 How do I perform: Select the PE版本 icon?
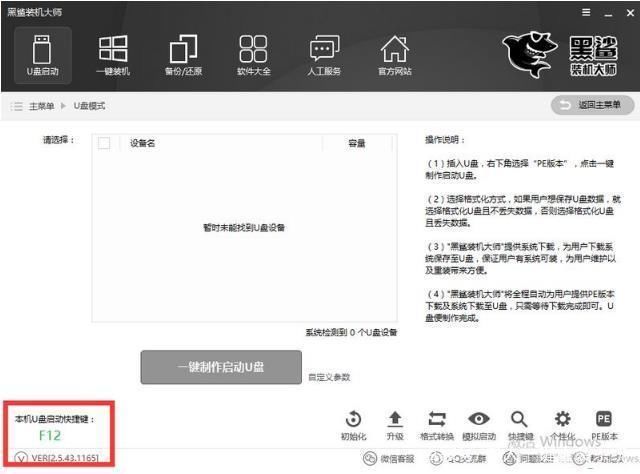tap(604, 426)
